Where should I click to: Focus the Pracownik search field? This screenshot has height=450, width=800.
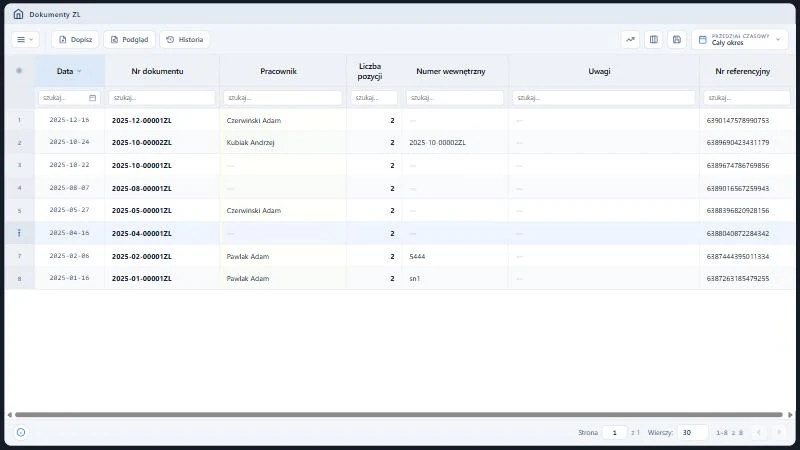pos(283,97)
